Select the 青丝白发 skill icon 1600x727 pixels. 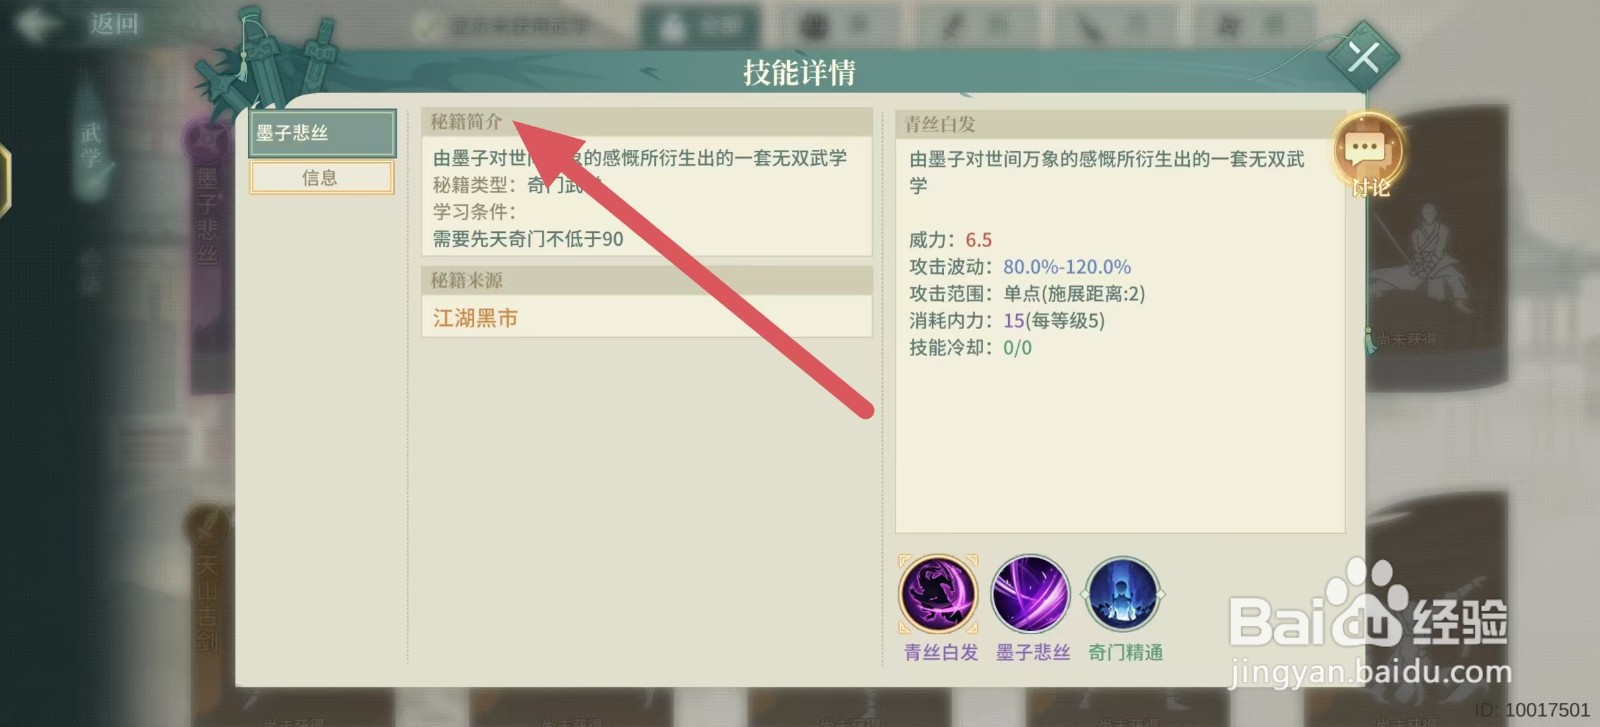pos(938,595)
